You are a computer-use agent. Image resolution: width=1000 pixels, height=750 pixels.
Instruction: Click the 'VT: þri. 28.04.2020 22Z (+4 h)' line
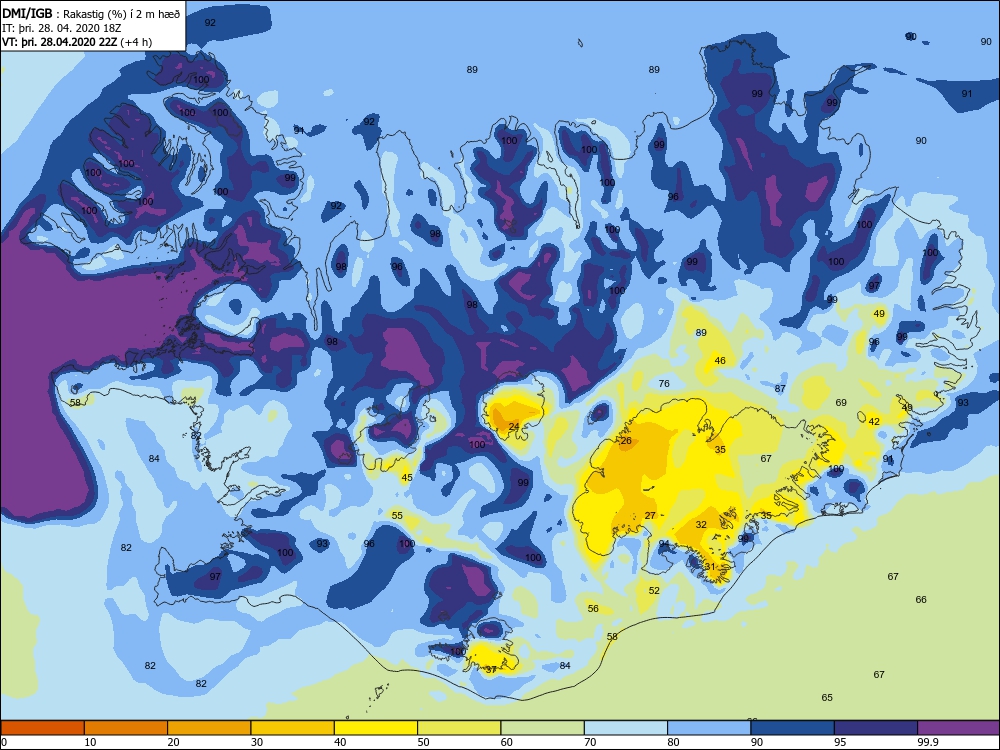(77, 42)
